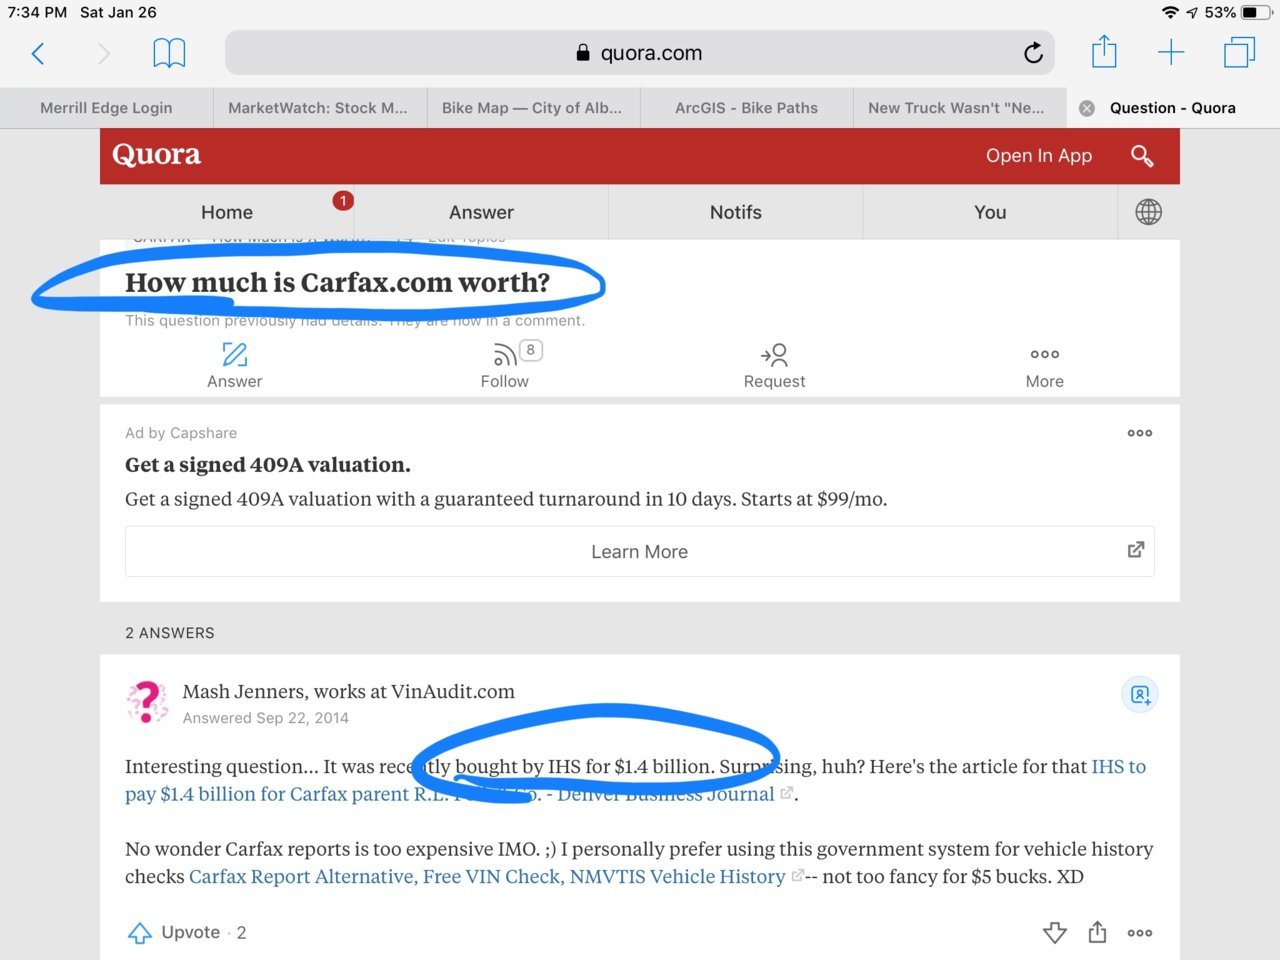Click Mash Jenners author name
Image resolution: width=1280 pixels, height=960 pixels.
coord(243,692)
